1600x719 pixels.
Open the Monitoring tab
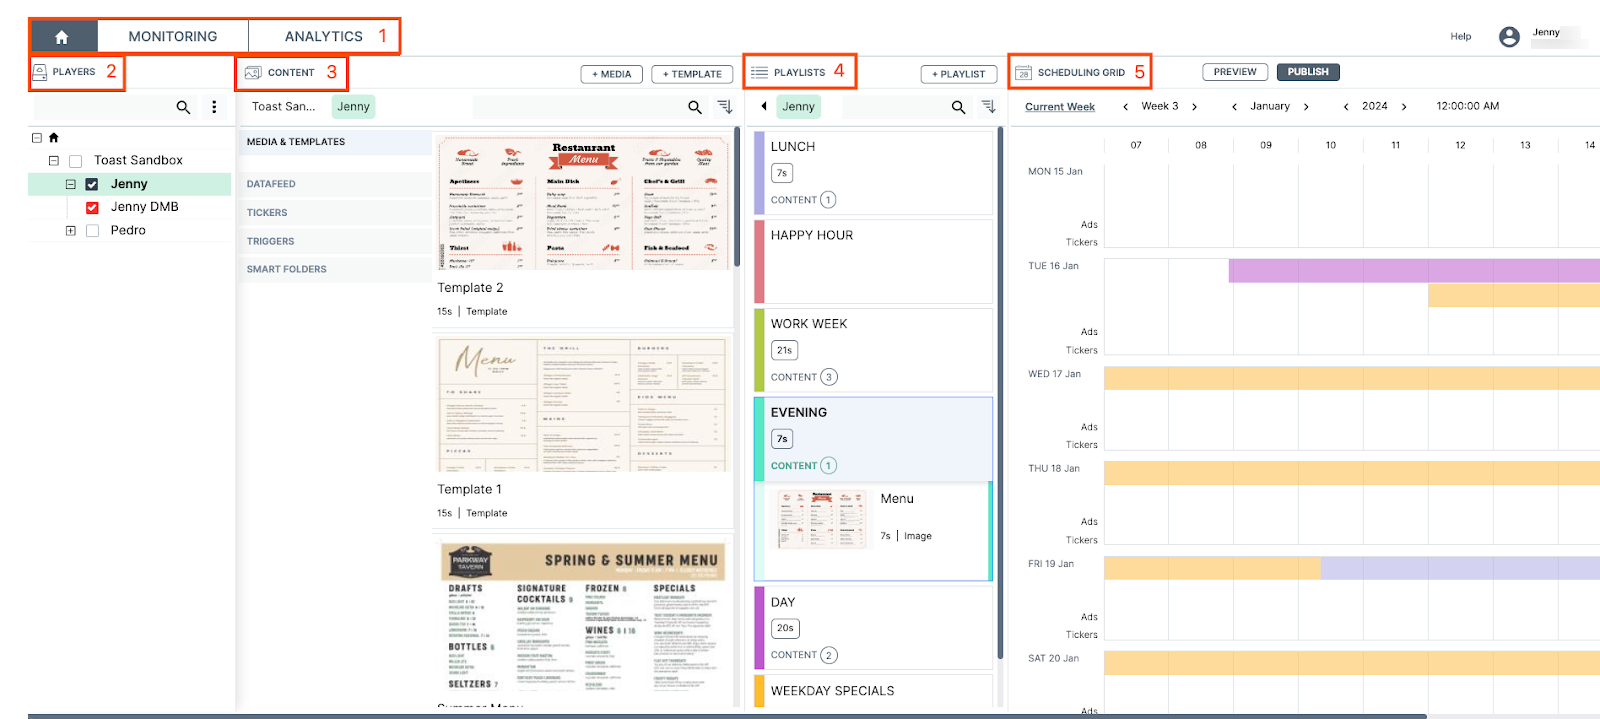click(172, 36)
